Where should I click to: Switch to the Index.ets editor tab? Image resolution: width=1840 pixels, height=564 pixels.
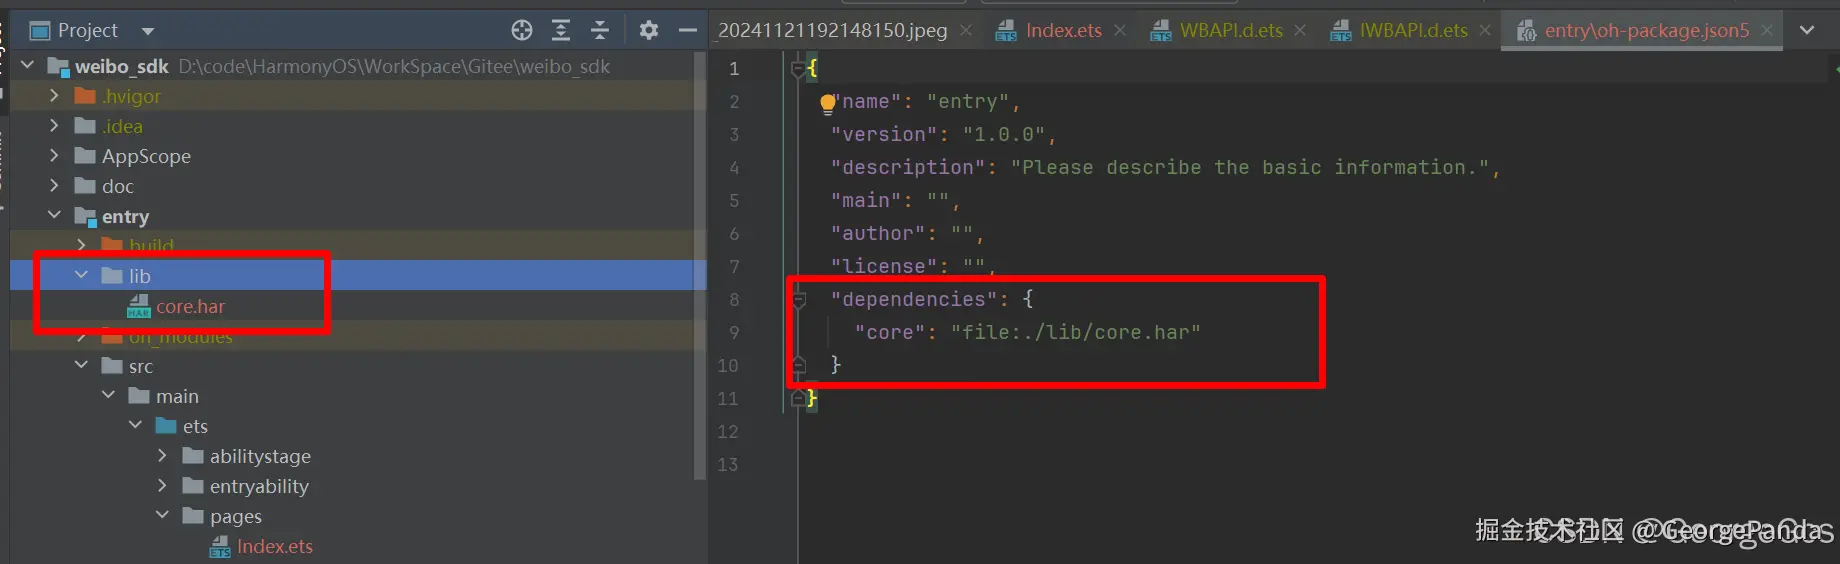1064,30
